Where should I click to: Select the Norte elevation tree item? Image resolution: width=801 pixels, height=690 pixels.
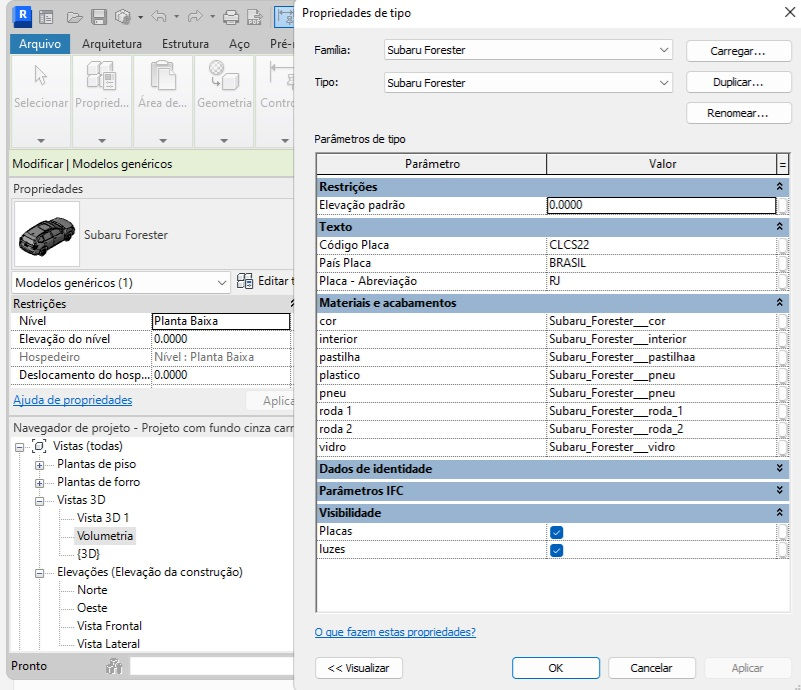point(92,590)
